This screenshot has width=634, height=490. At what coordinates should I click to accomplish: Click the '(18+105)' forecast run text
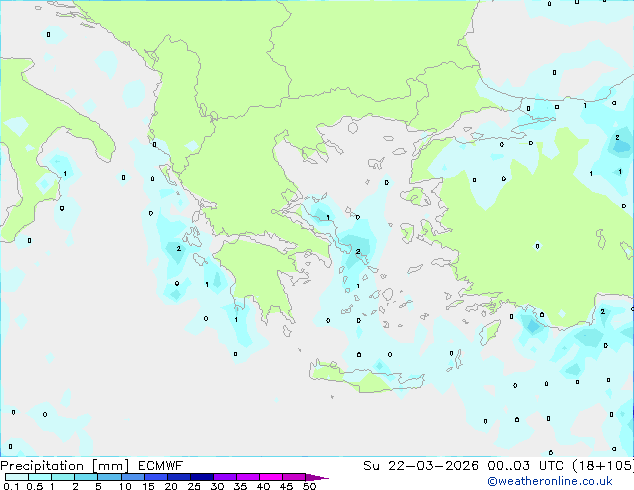tap(603, 466)
